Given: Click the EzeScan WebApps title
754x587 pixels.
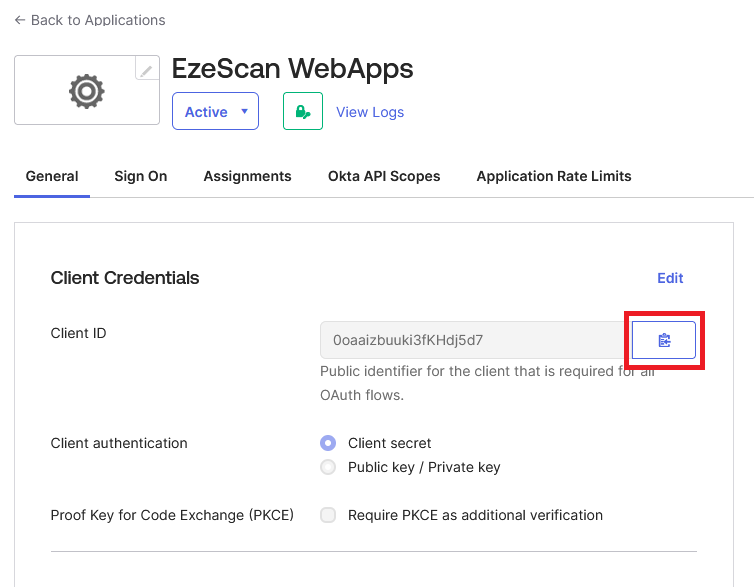Looking at the screenshot, I should click(x=292, y=68).
